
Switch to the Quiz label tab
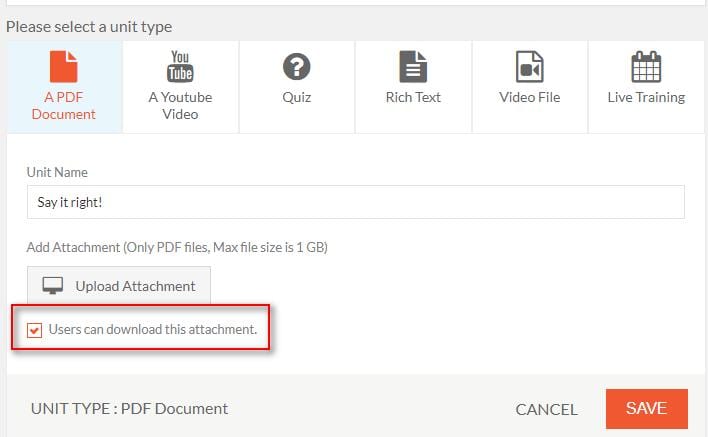coord(297,97)
